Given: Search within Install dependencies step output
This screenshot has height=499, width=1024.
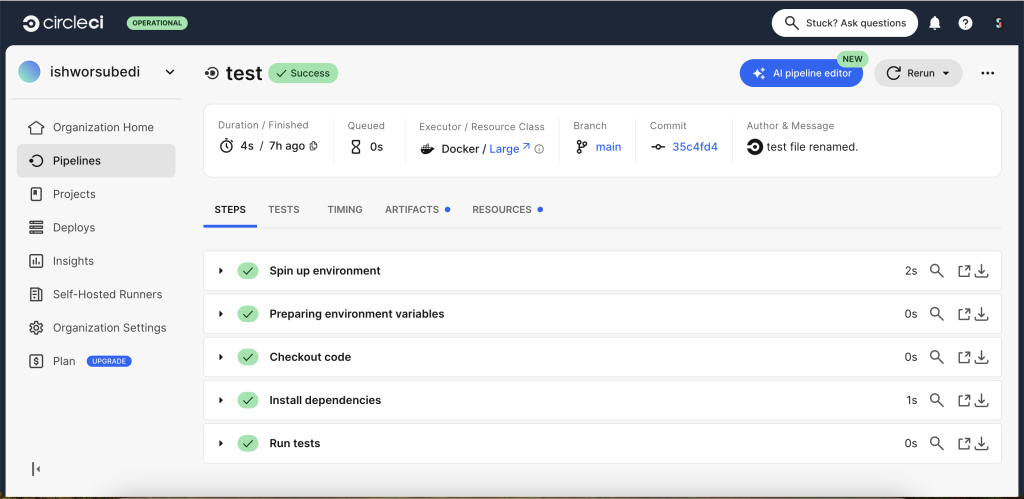Looking at the screenshot, I should point(937,400).
